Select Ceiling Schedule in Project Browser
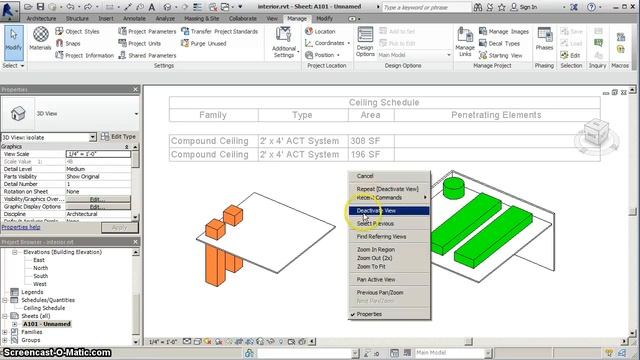640x360 pixels. point(44,308)
